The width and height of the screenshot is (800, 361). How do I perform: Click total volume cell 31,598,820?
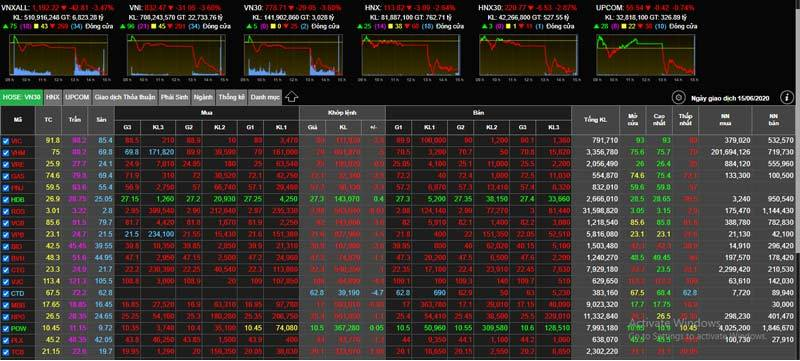tap(600, 211)
